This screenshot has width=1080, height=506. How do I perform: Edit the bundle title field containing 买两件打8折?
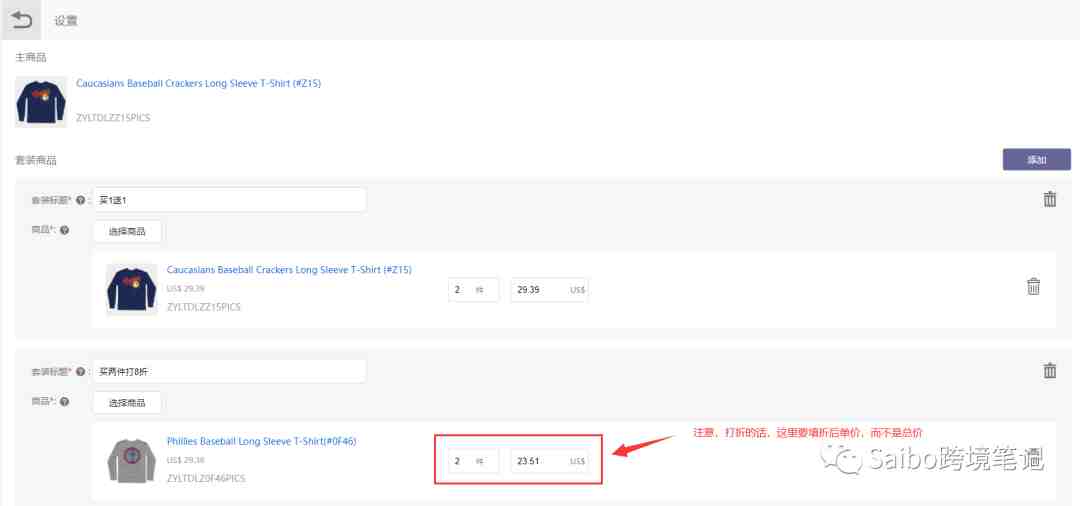pos(229,371)
